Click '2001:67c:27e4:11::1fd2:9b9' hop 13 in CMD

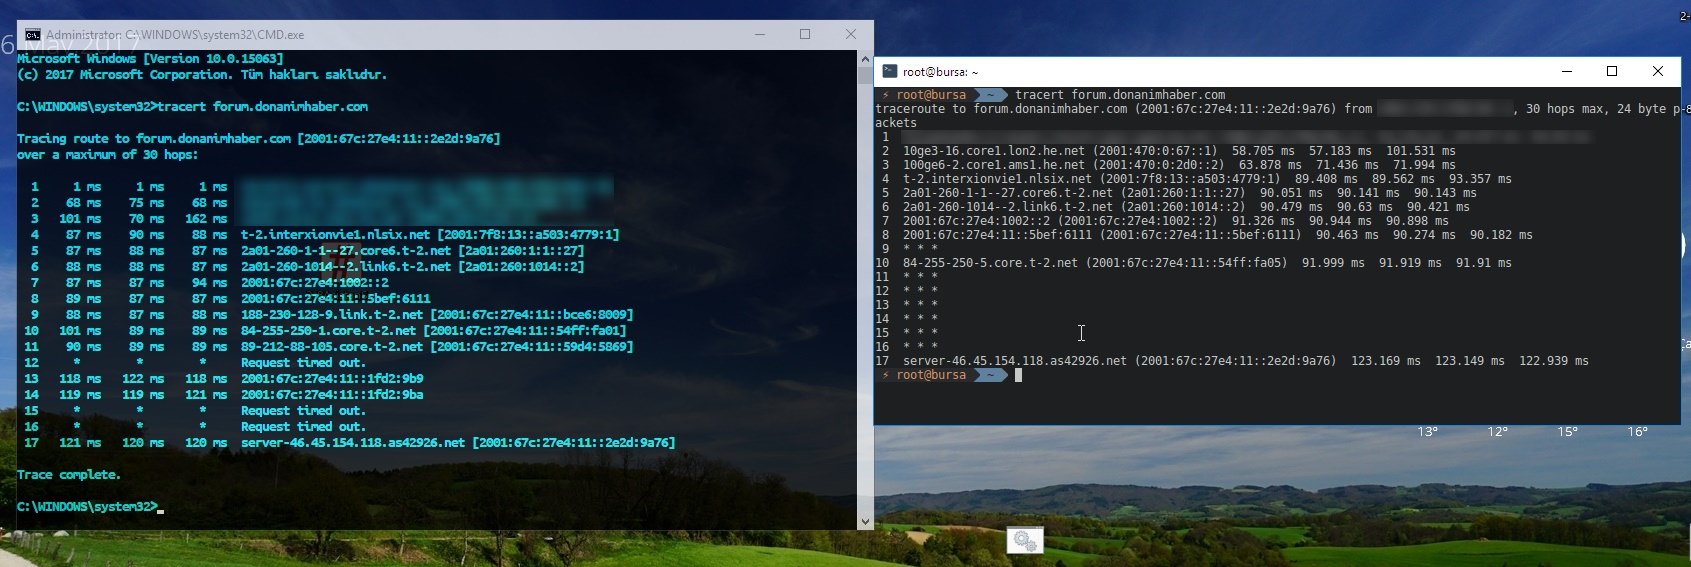[x=332, y=379]
